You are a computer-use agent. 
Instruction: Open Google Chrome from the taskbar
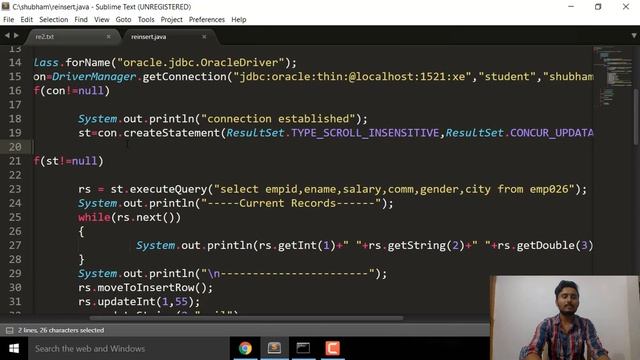245,348
